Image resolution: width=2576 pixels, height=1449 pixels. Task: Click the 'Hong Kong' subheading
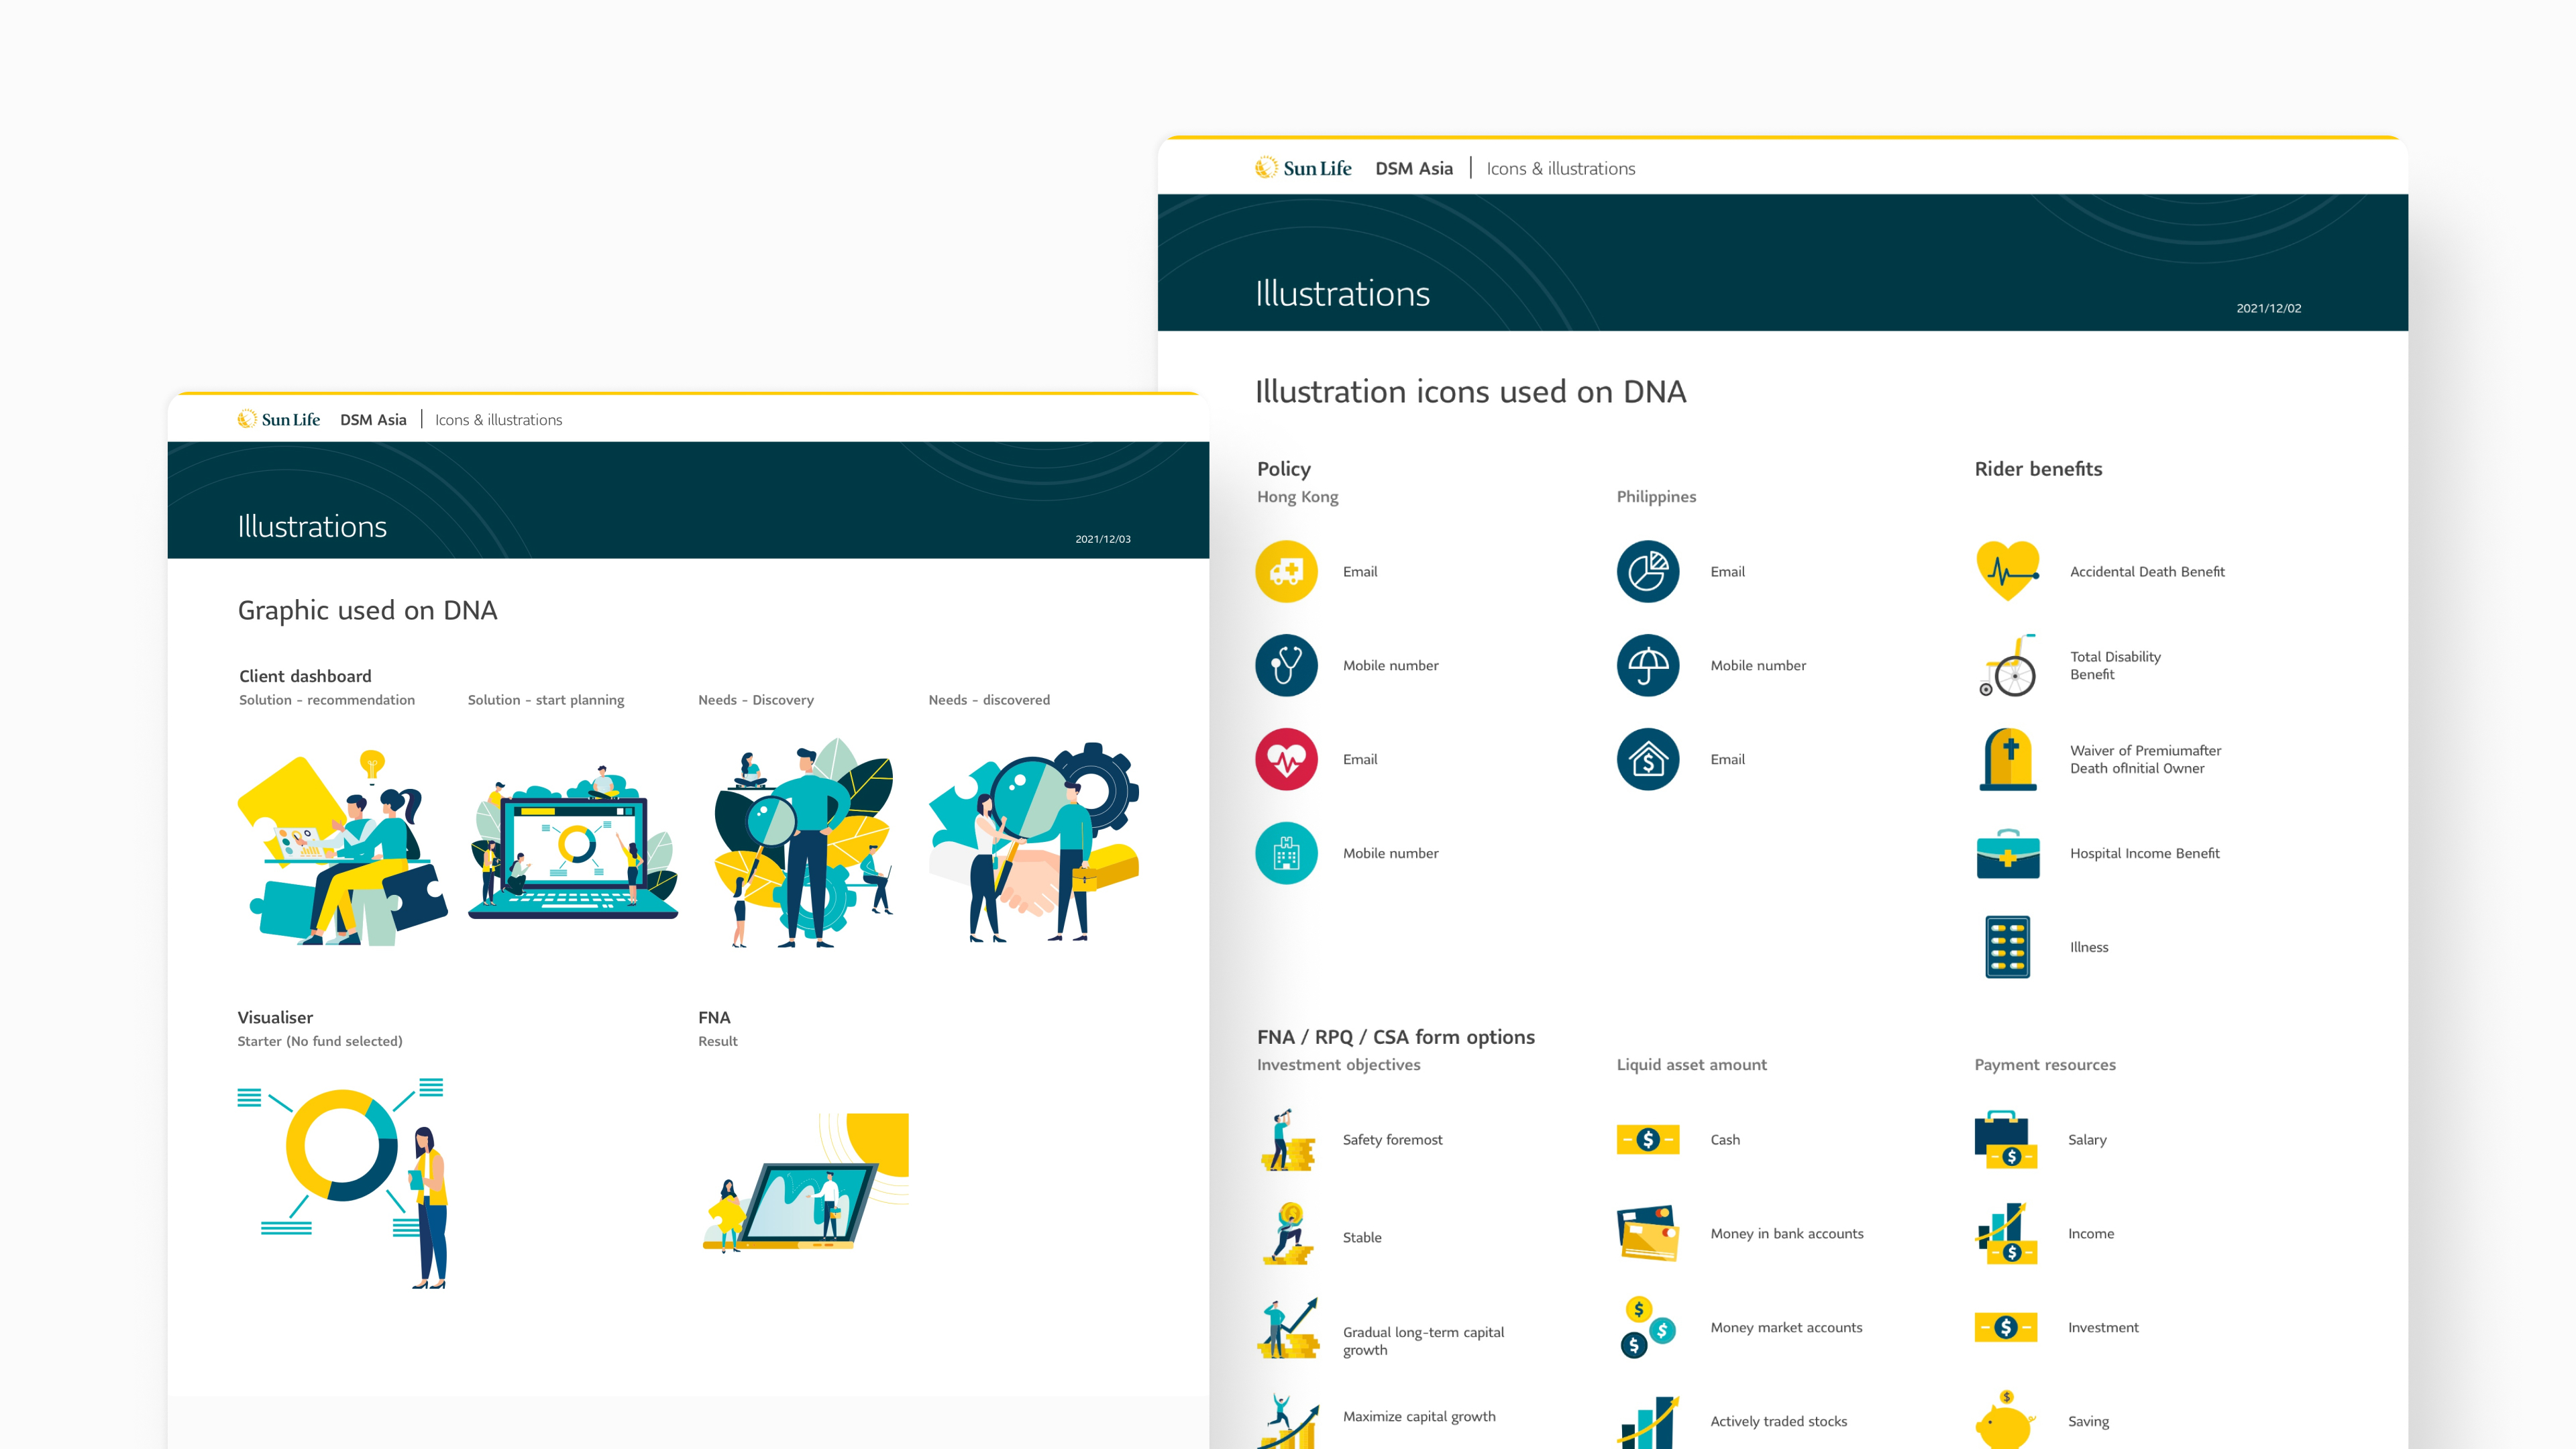coord(1297,497)
